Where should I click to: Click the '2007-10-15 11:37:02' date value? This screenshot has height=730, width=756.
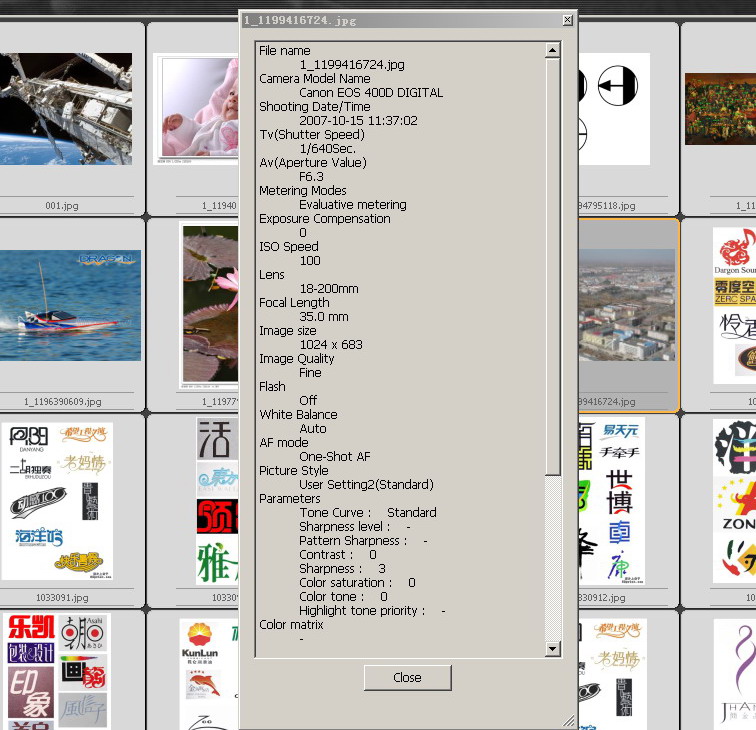pos(358,121)
